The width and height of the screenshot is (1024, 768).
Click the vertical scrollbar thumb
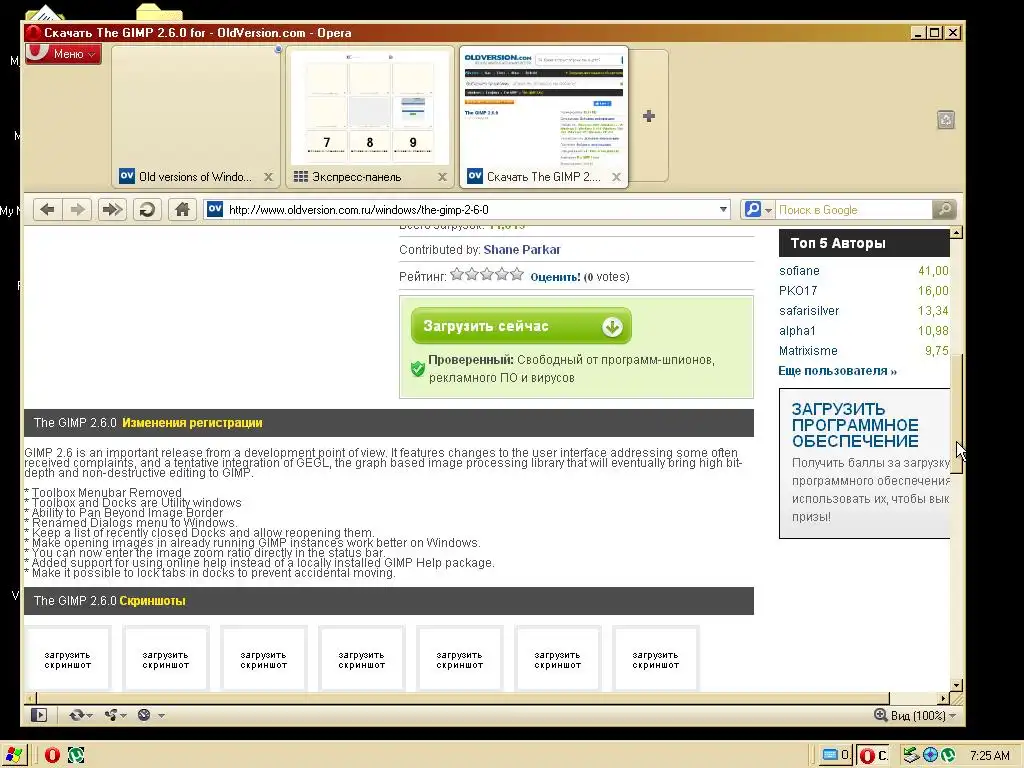click(956, 414)
